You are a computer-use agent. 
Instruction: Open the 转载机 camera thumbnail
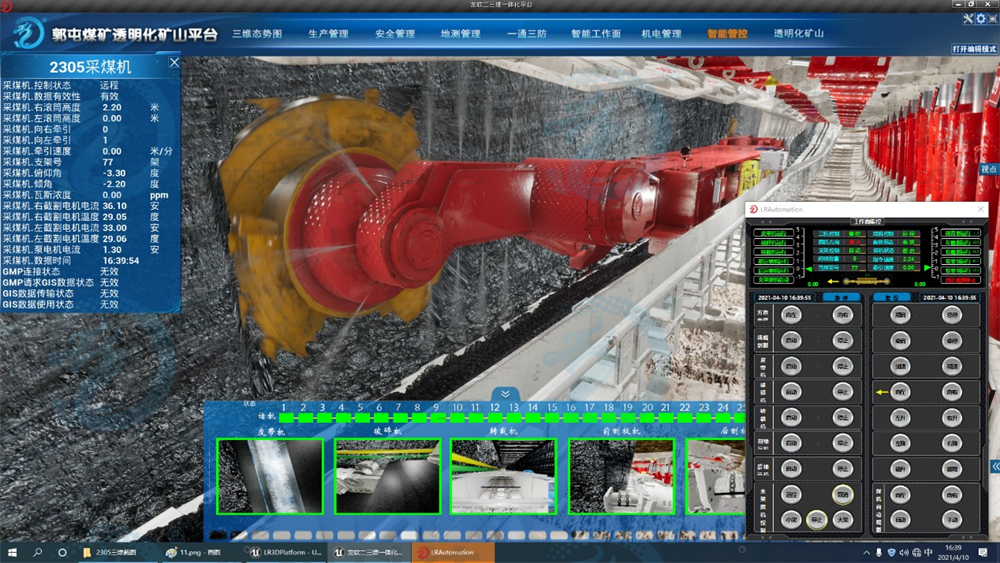(x=502, y=476)
